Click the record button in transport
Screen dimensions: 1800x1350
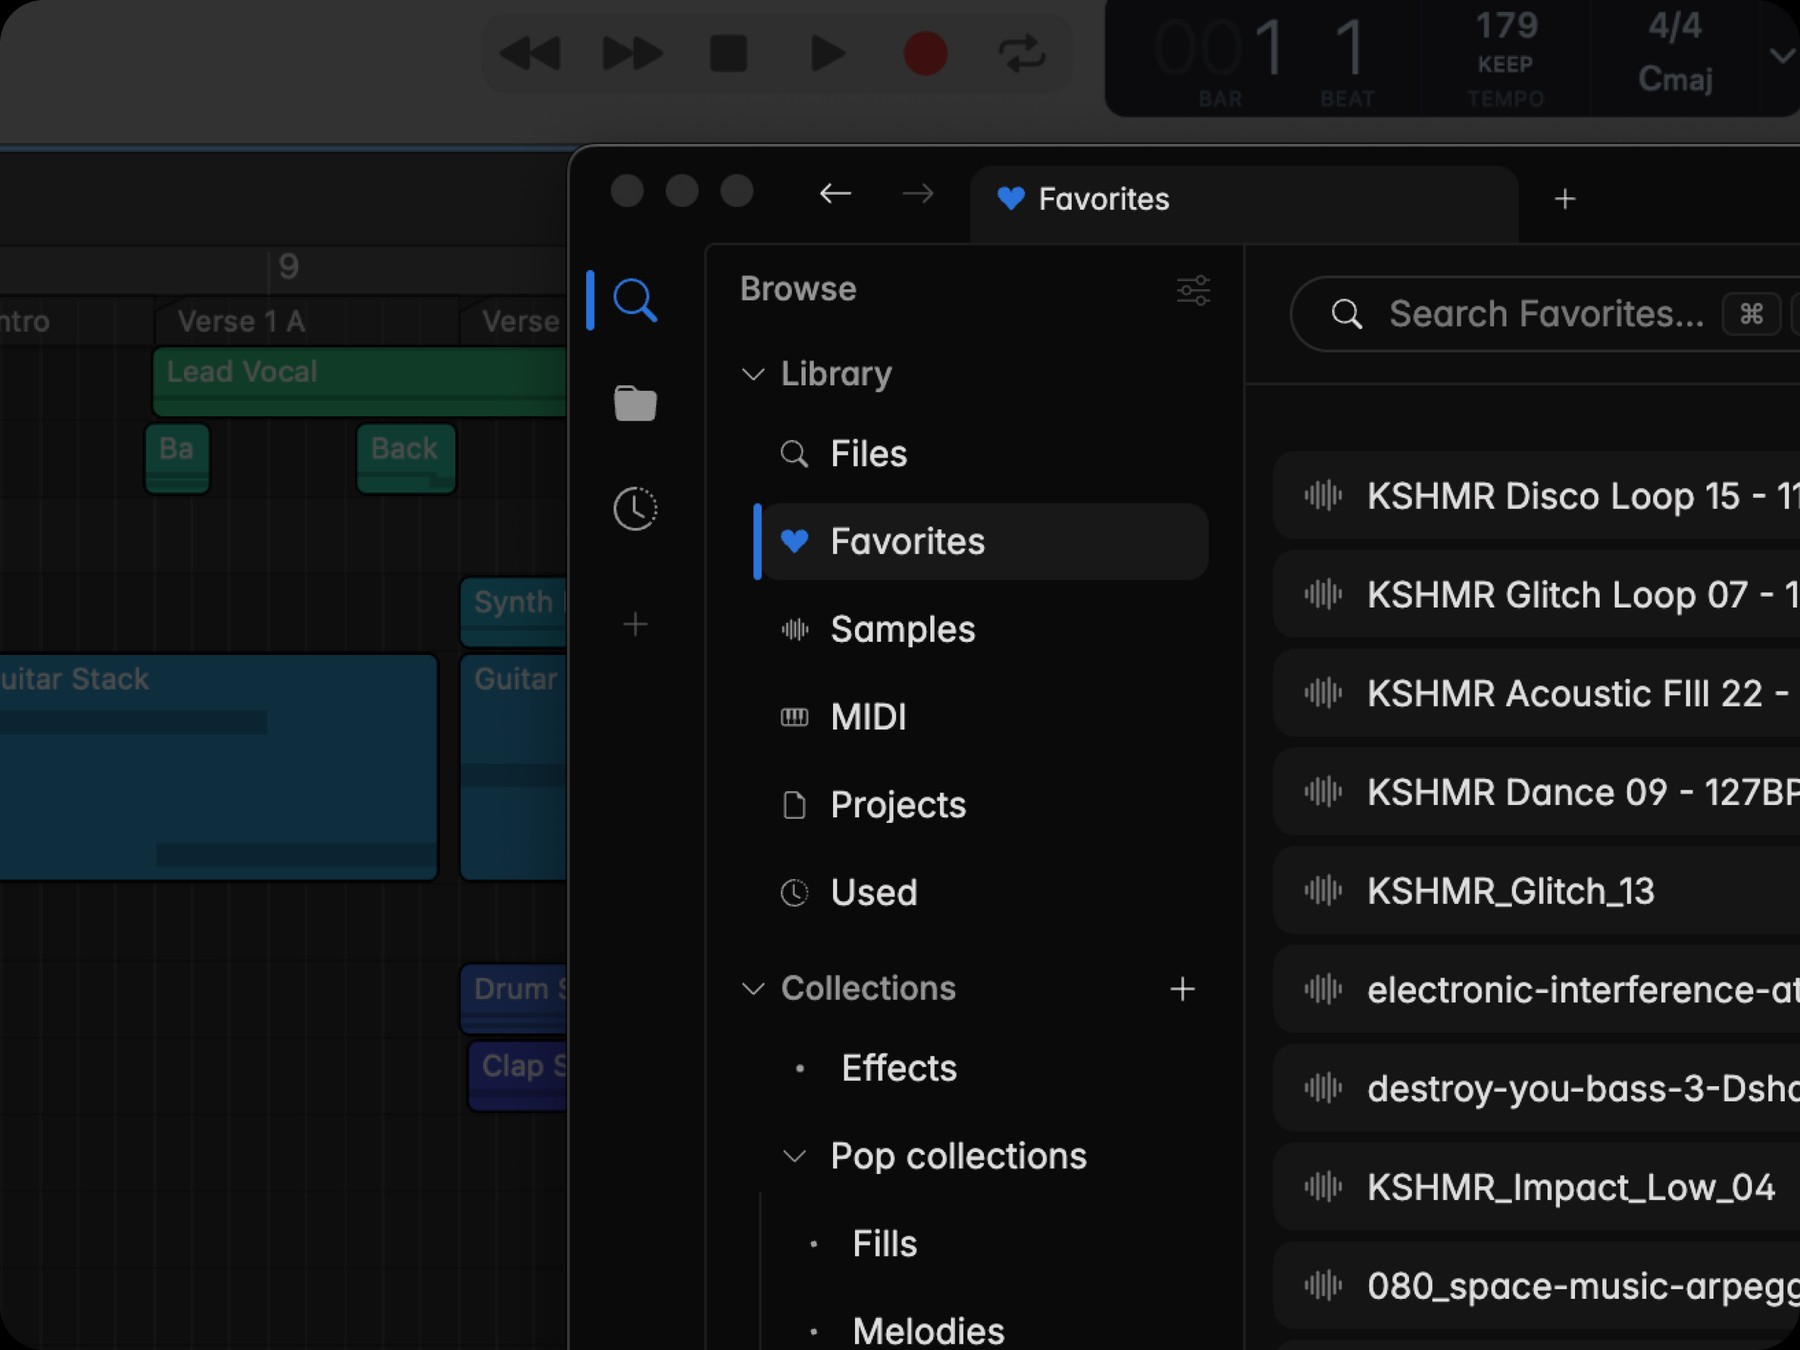(925, 54)
